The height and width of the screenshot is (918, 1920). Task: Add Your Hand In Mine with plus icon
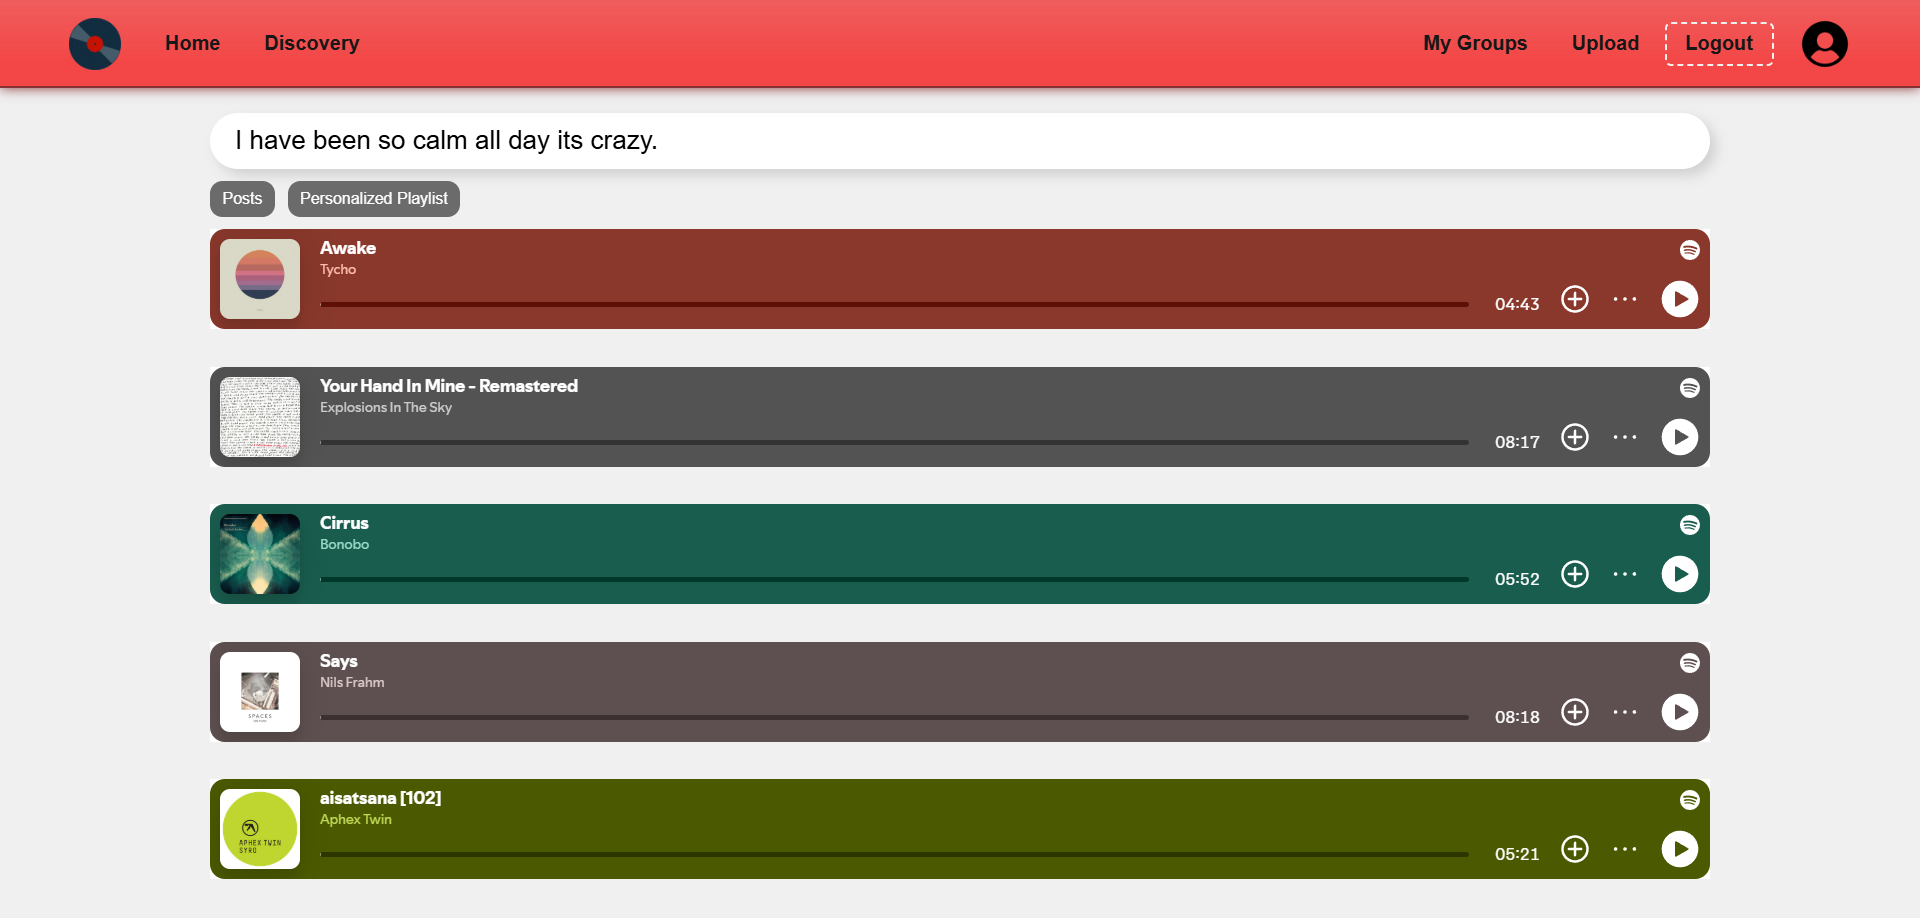(x=1575, y=437)
